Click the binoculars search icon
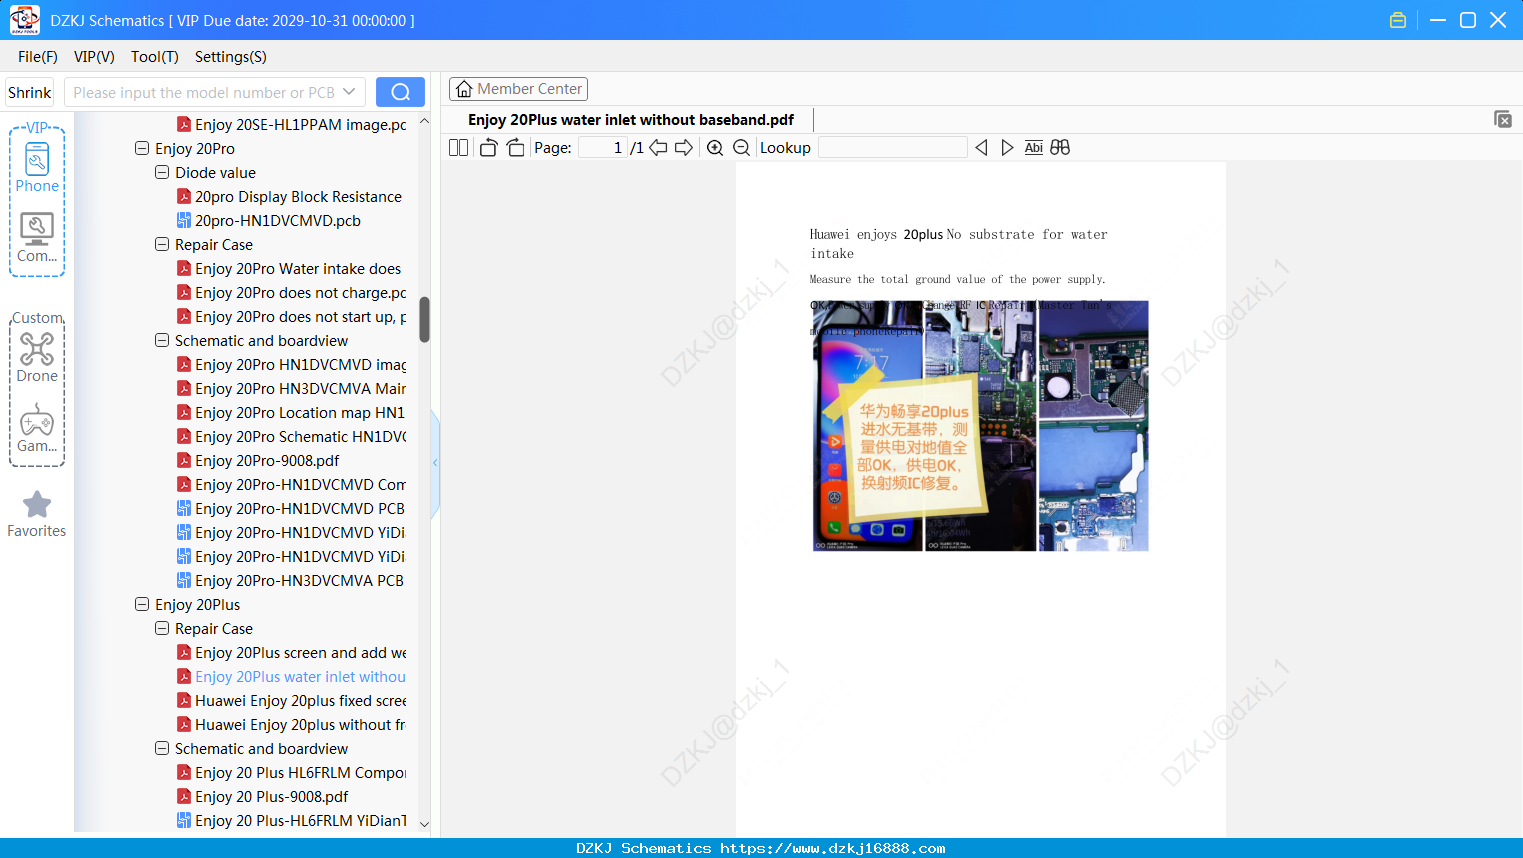The width and height of the screenshot is (1523, 858). pos(1060,148)
